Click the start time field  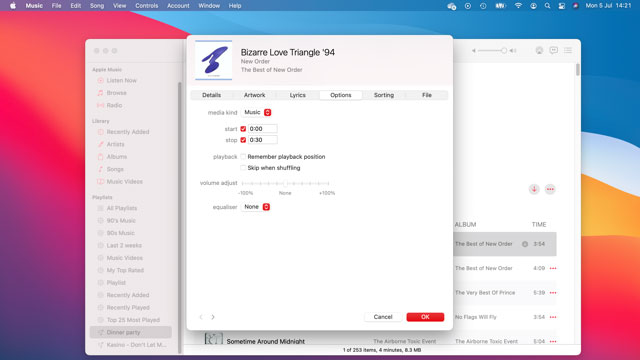[262, 129]
